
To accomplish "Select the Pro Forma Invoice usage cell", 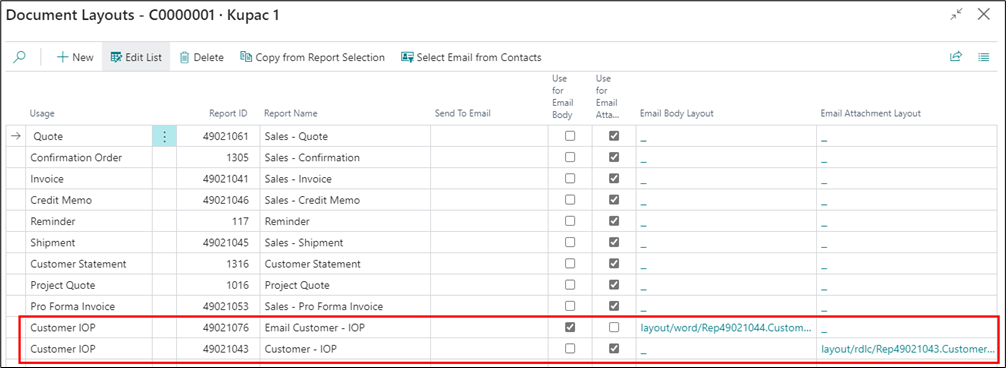I will click(x=89, y=306).
